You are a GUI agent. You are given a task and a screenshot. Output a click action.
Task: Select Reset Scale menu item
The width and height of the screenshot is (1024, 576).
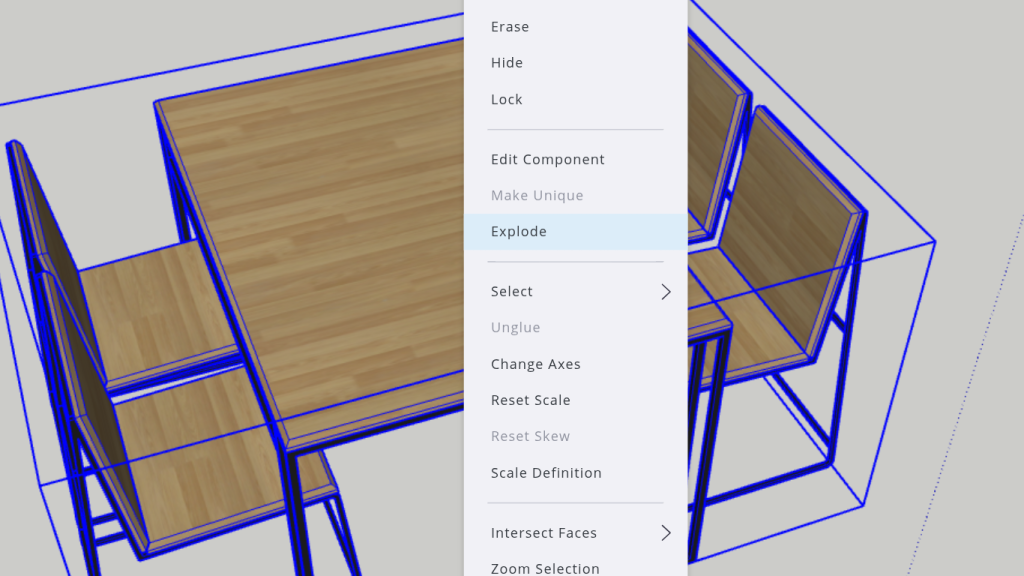pos(530,401)
